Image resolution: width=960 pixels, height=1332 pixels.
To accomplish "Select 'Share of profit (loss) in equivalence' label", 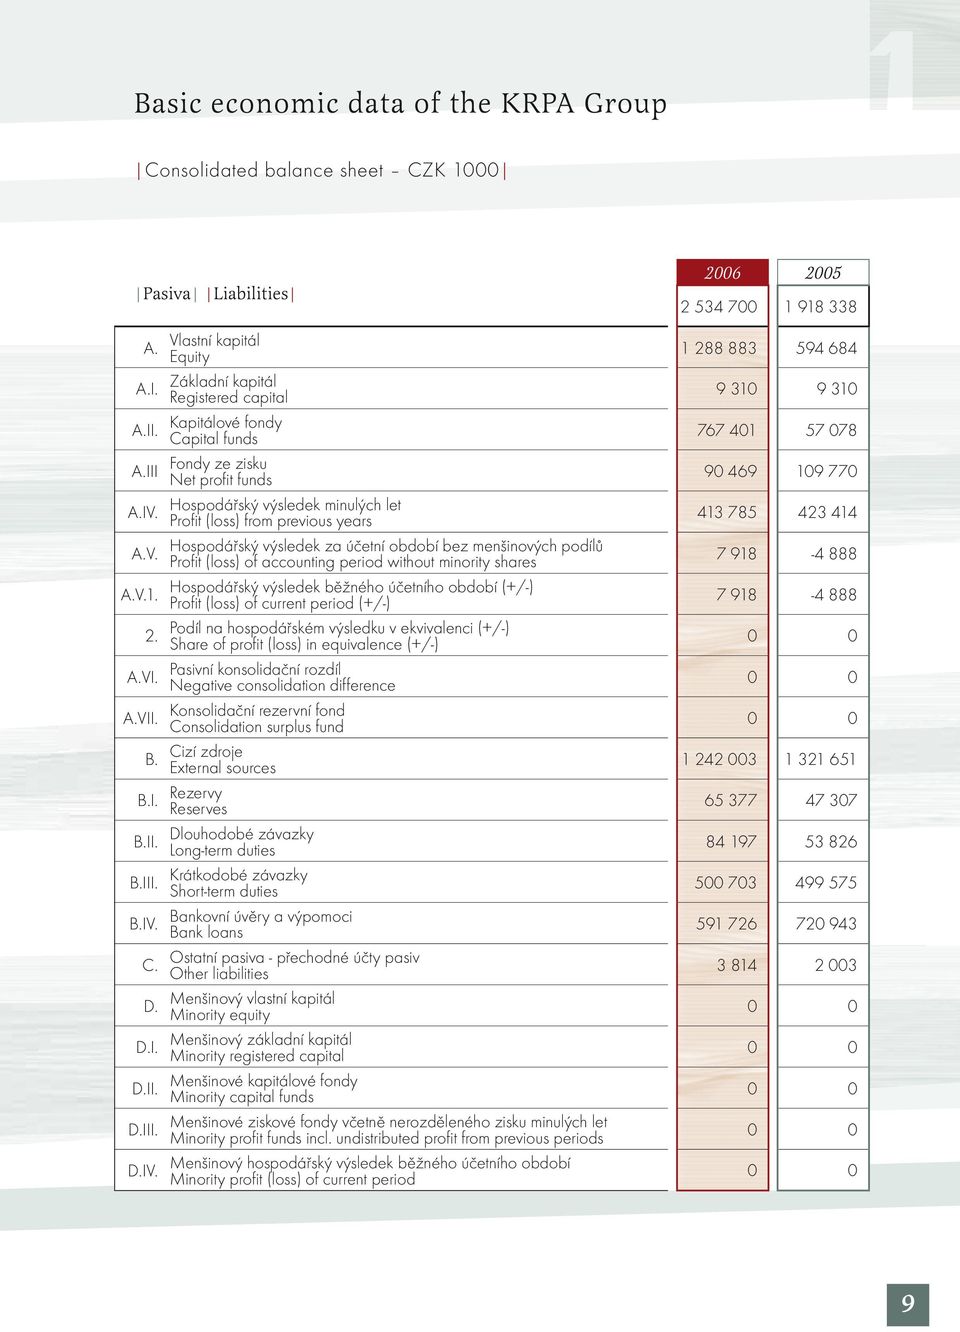I will tap(303, 644).
